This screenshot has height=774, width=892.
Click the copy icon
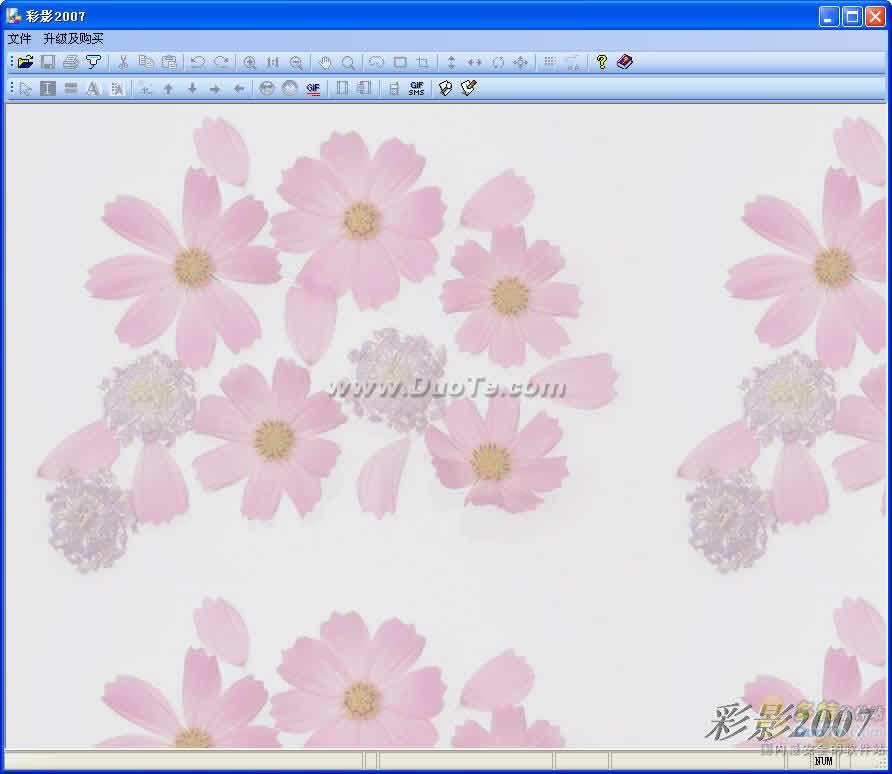[x=146, y=62]
